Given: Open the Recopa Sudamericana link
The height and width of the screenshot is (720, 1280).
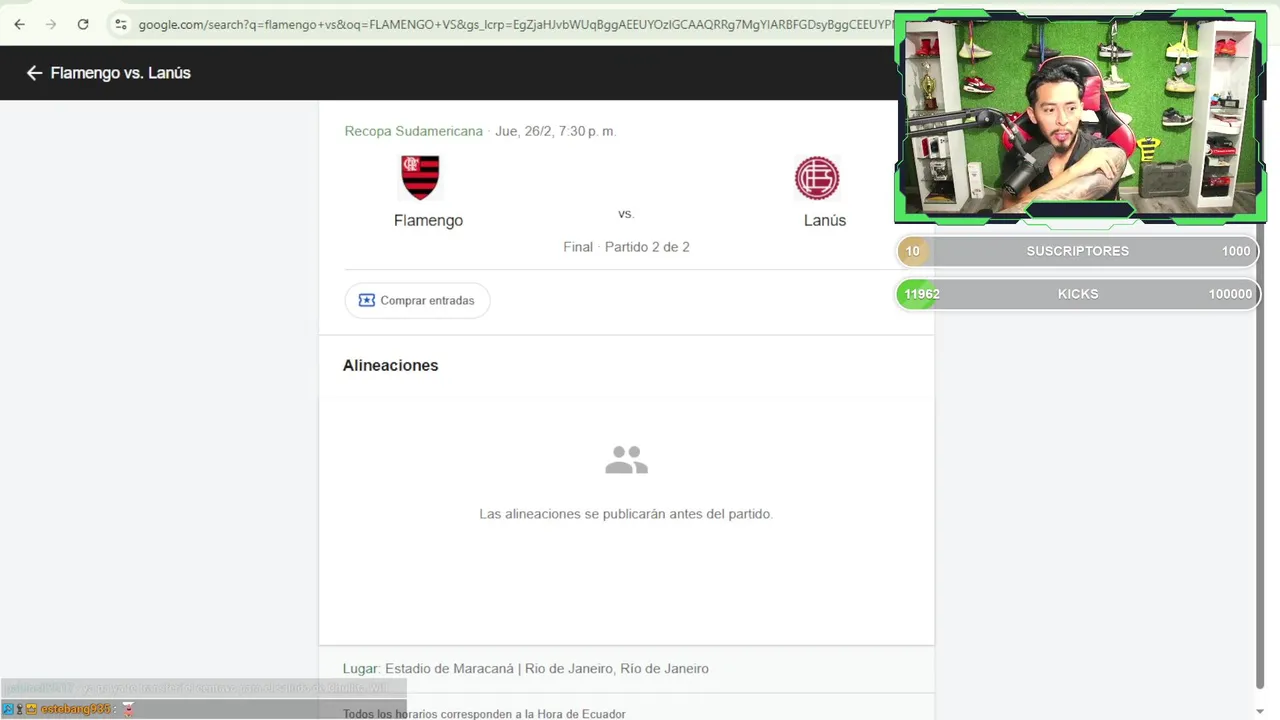Looking at the screenshot, I should 413,131.
